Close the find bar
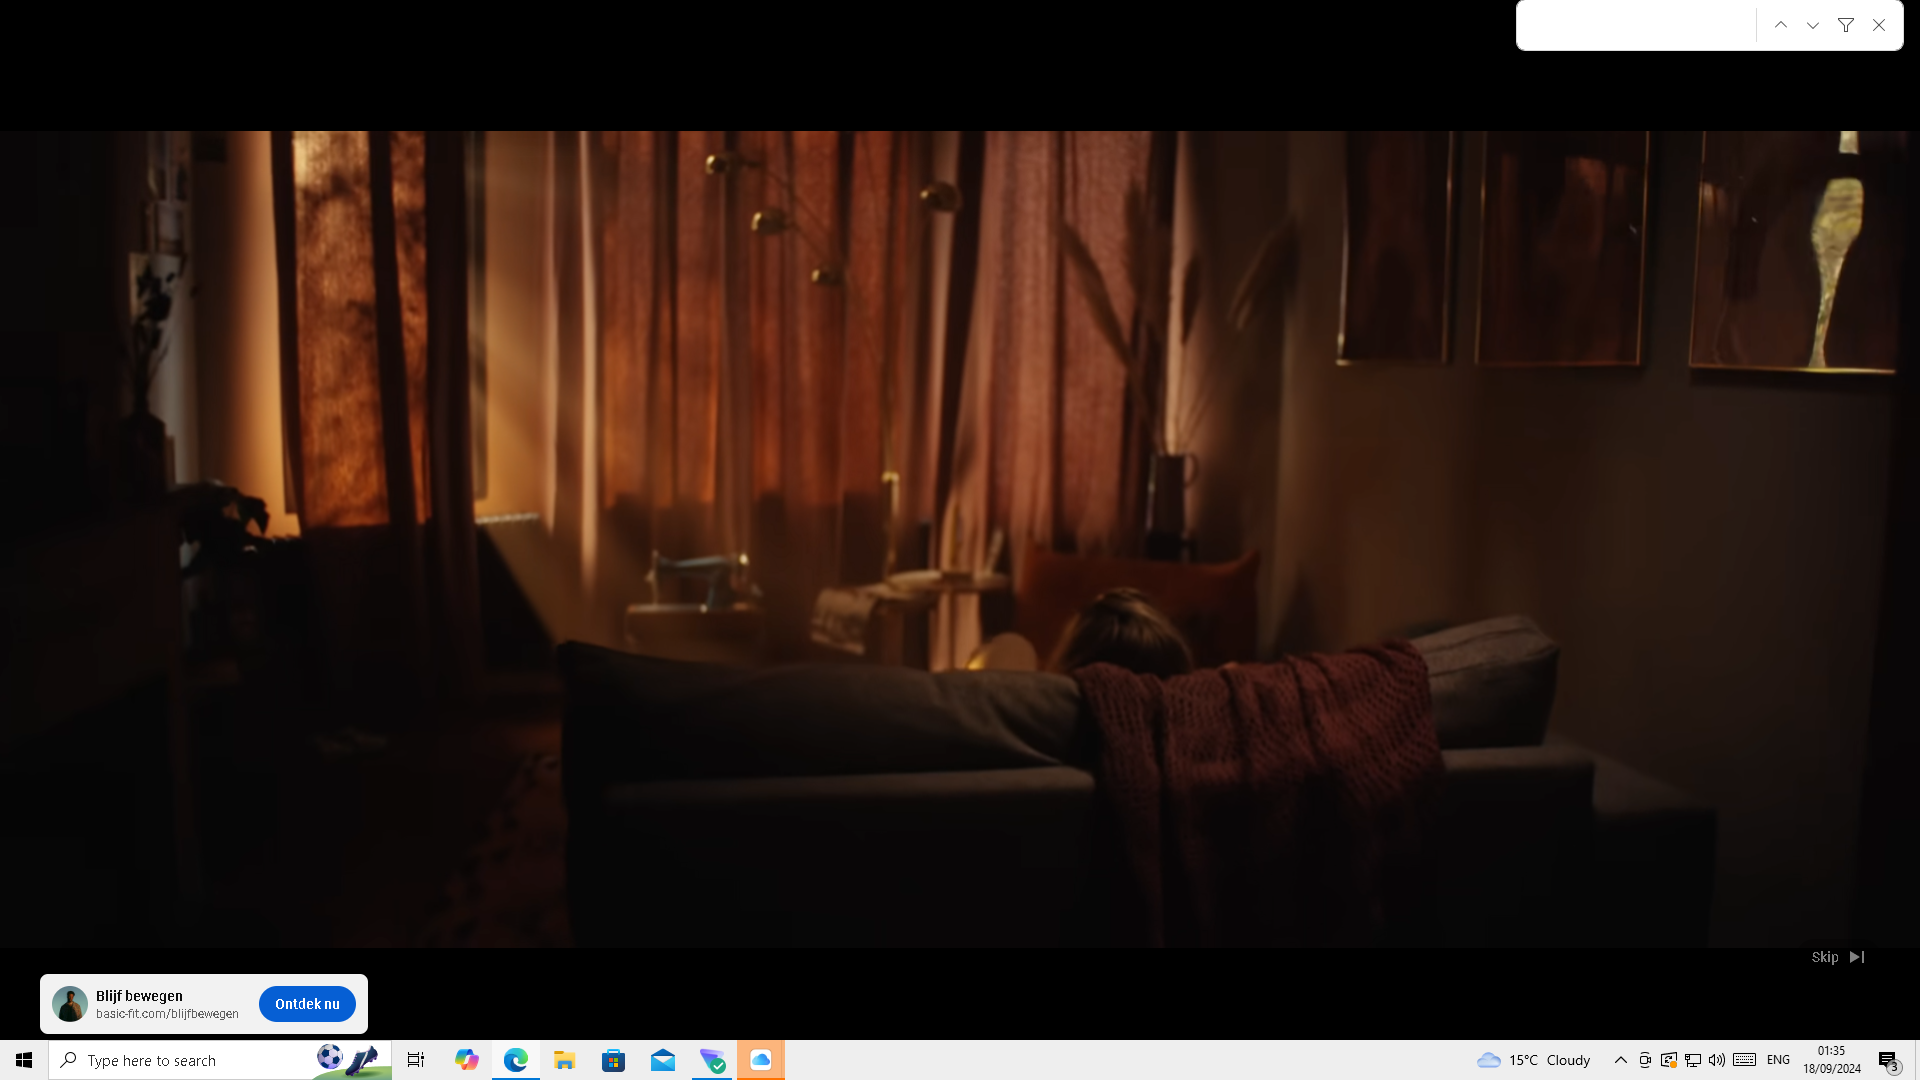 (1879, 26)
